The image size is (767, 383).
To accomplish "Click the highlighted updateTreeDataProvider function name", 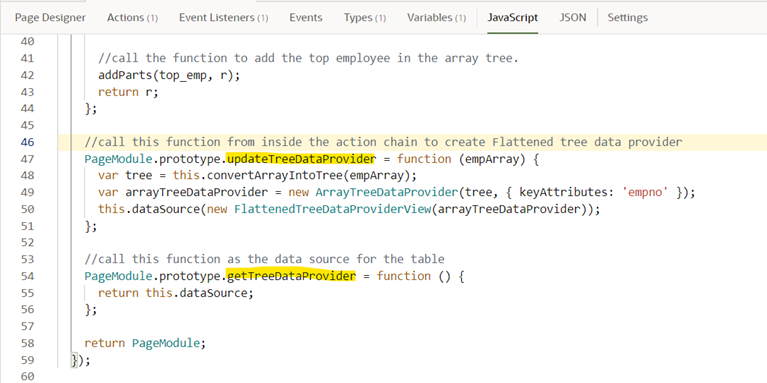I will coord(301,159).
